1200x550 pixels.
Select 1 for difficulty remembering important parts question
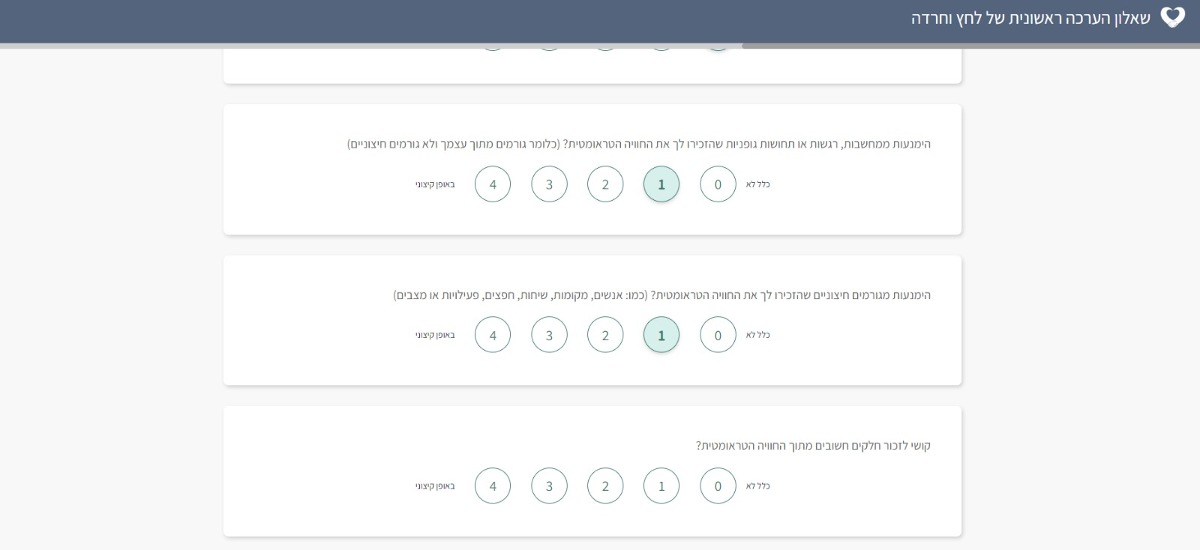click(x=661, y=486)
